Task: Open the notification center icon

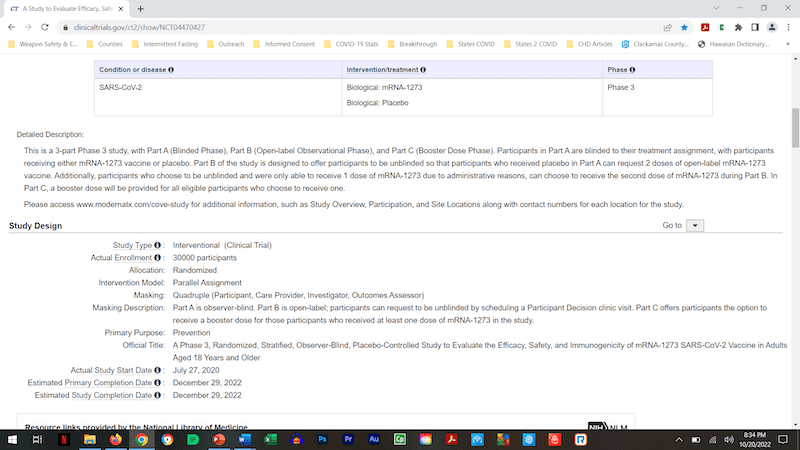Action: [x=783, y=440]
